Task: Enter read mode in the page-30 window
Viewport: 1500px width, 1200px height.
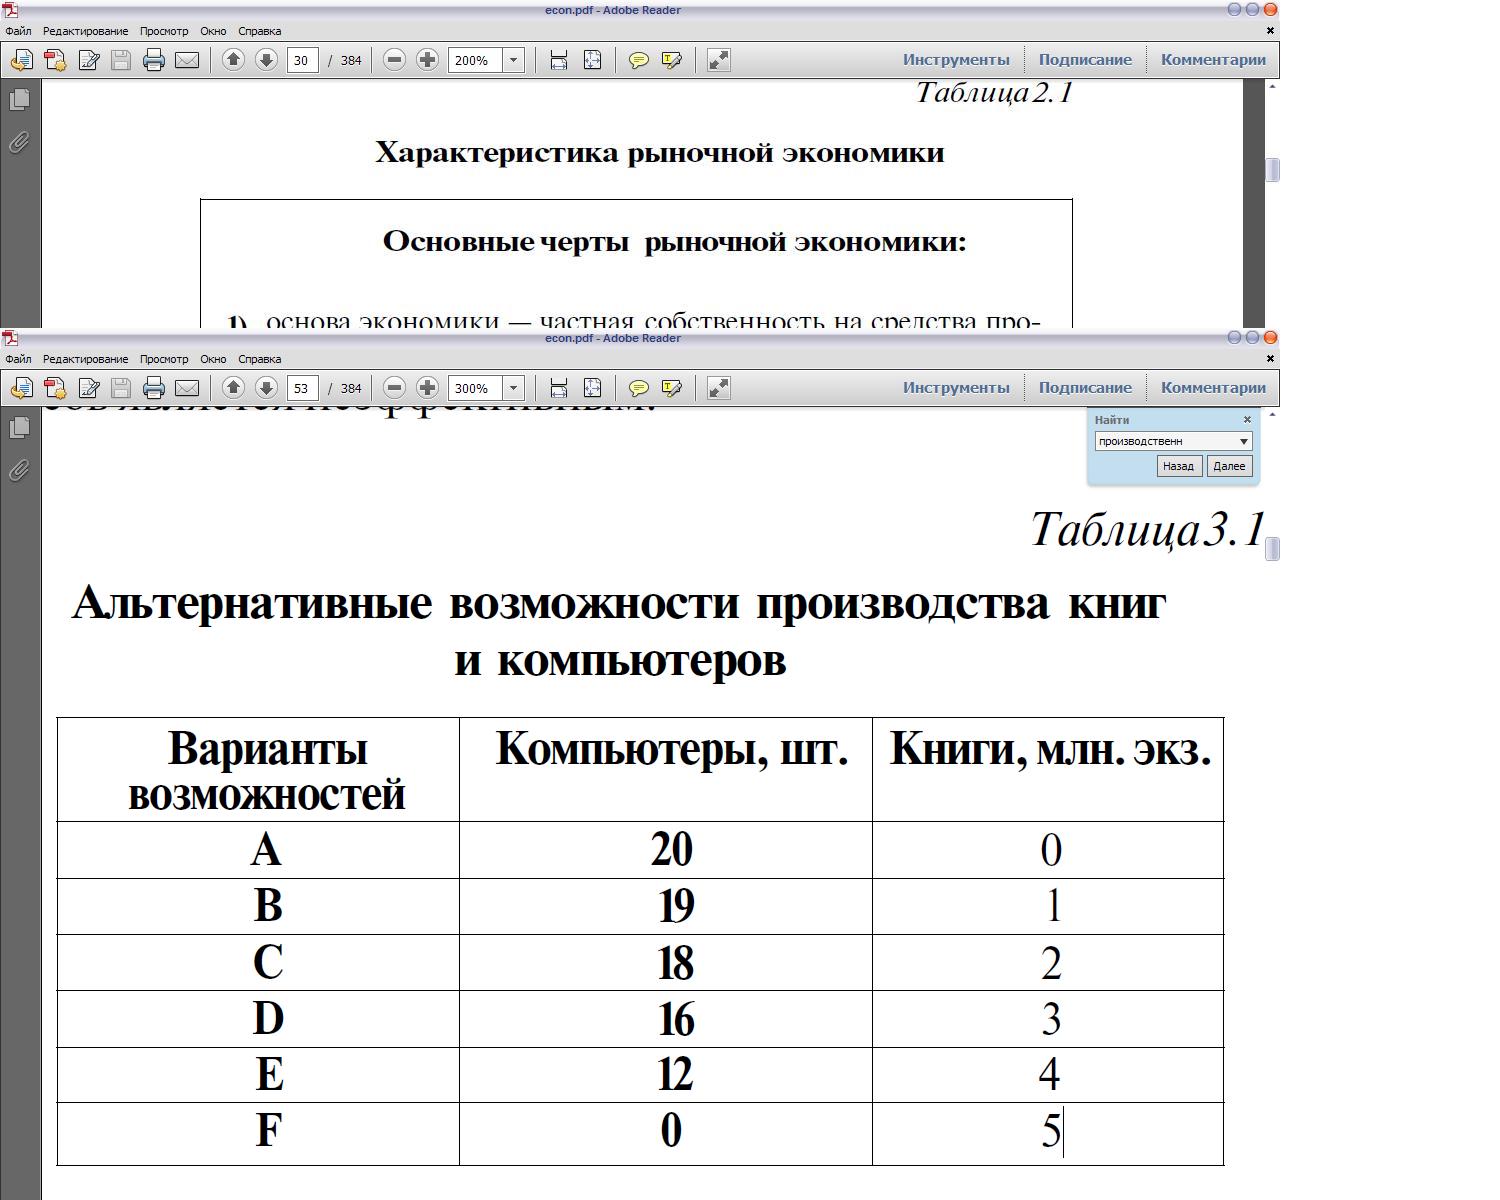Action: pyautogui.click(x=718, y=60)
